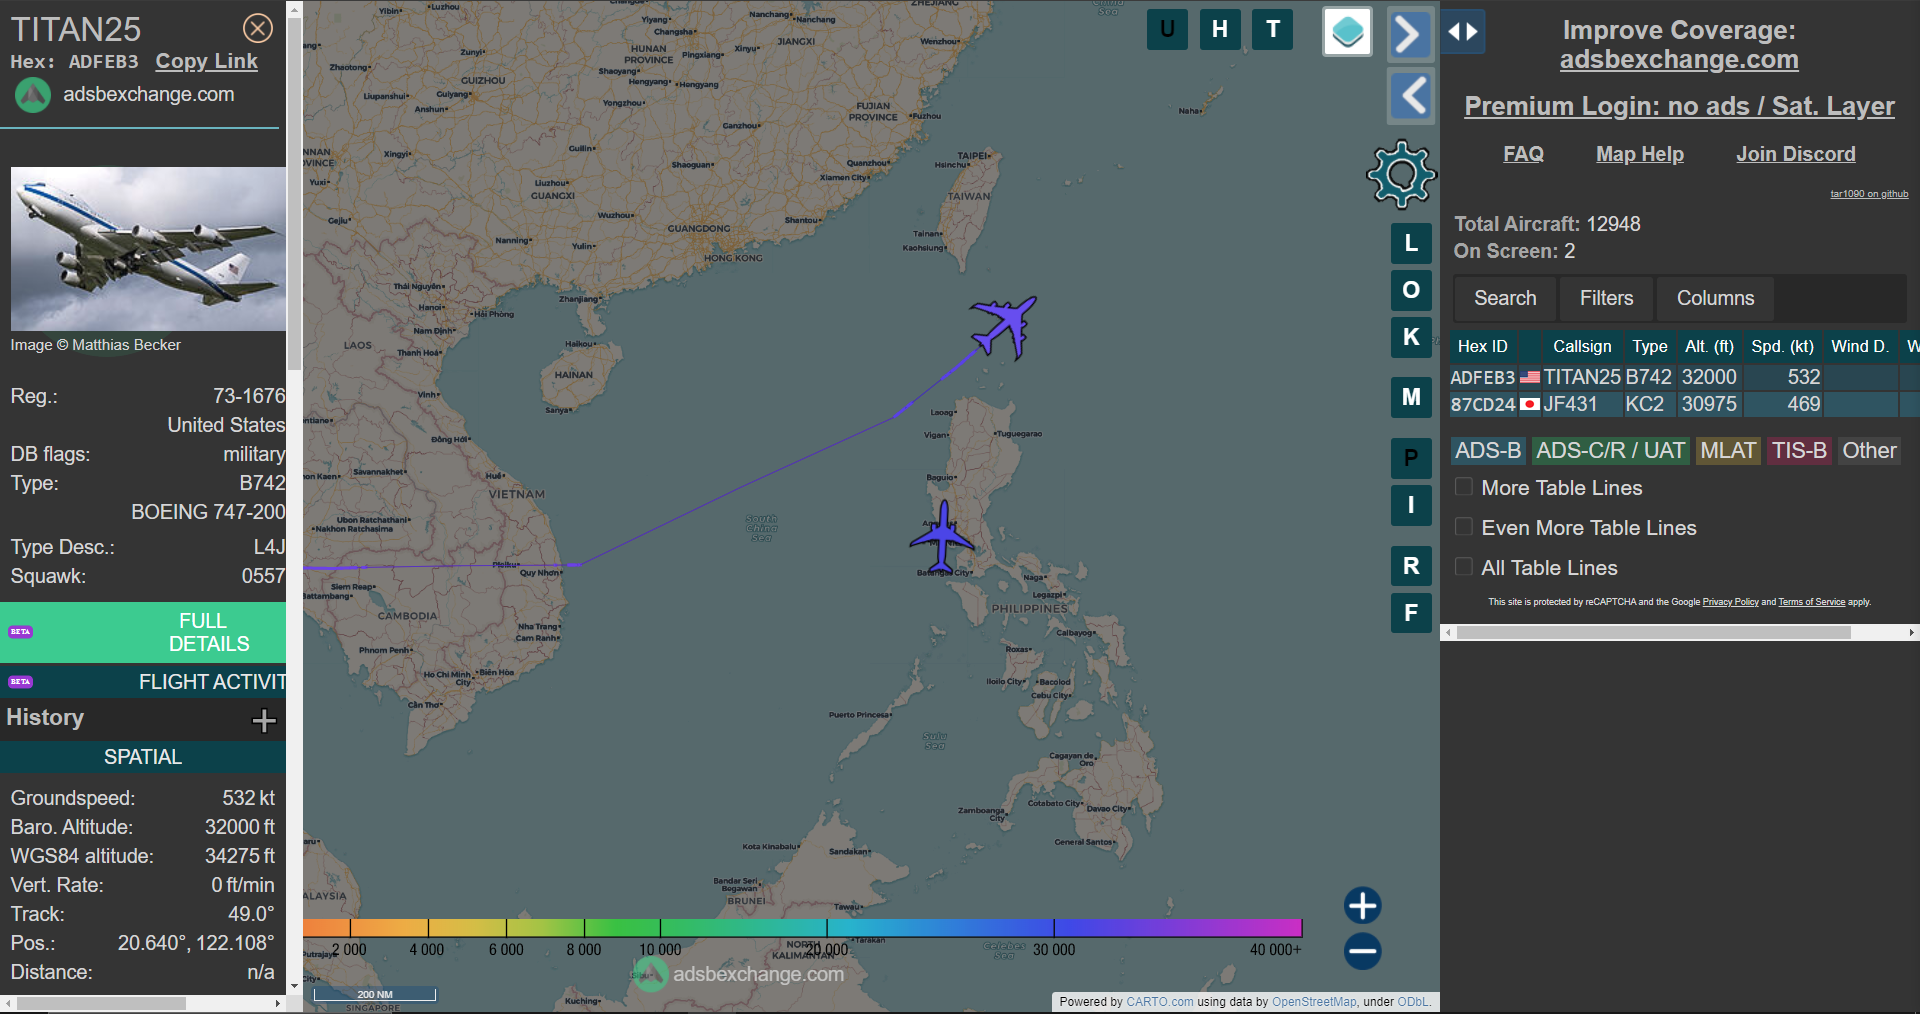Open the Terms of Service link
Viewport: 1920px width, 1014px height.
click(1811, 602)
